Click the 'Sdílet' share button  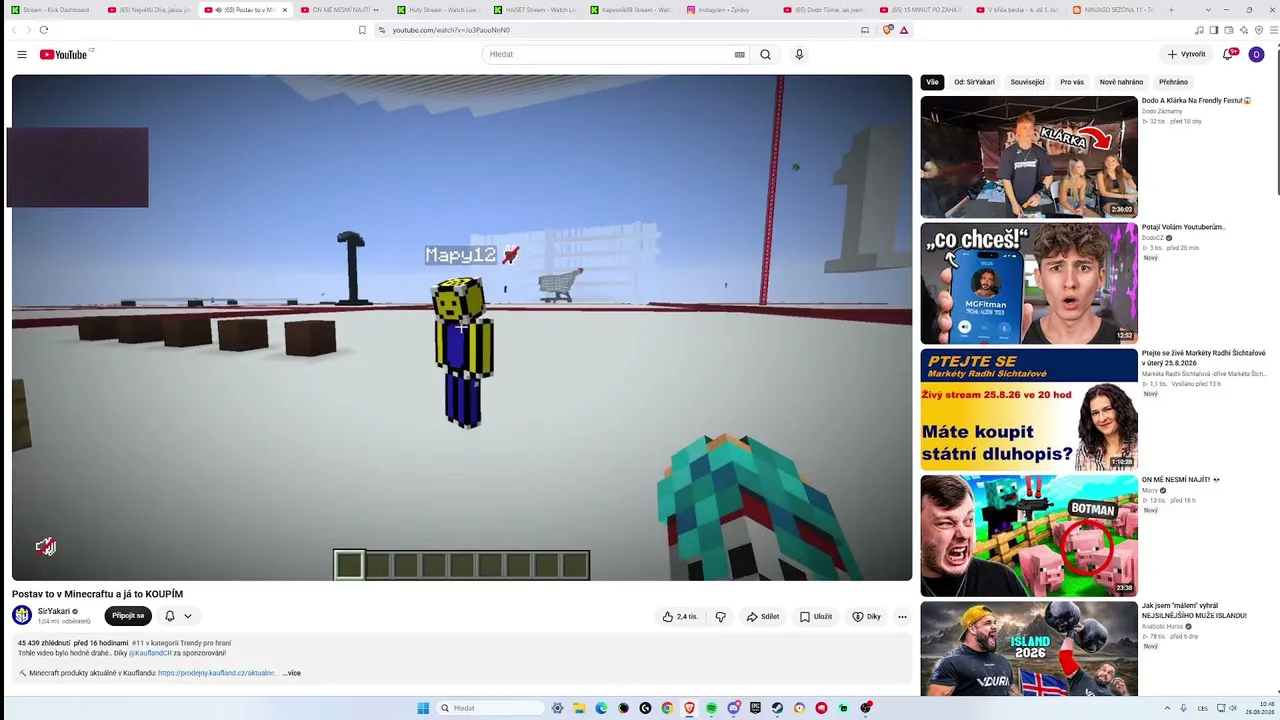coord(763,617)
